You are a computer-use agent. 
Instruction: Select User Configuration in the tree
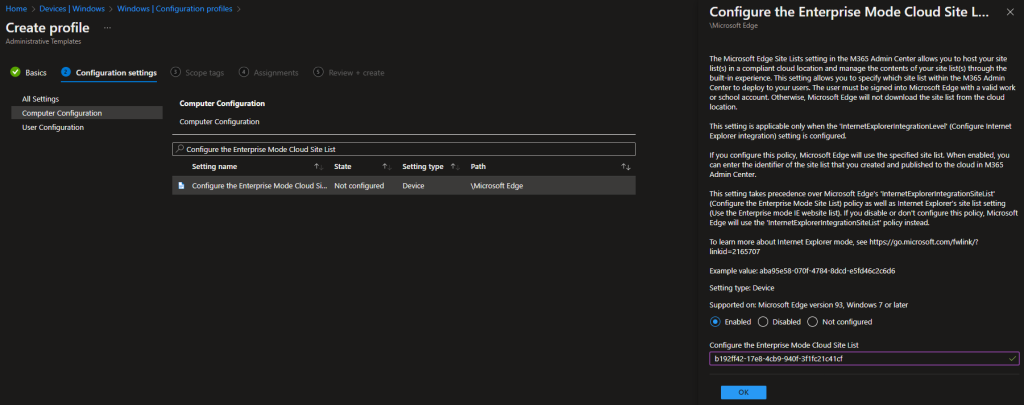coord(53,127)
